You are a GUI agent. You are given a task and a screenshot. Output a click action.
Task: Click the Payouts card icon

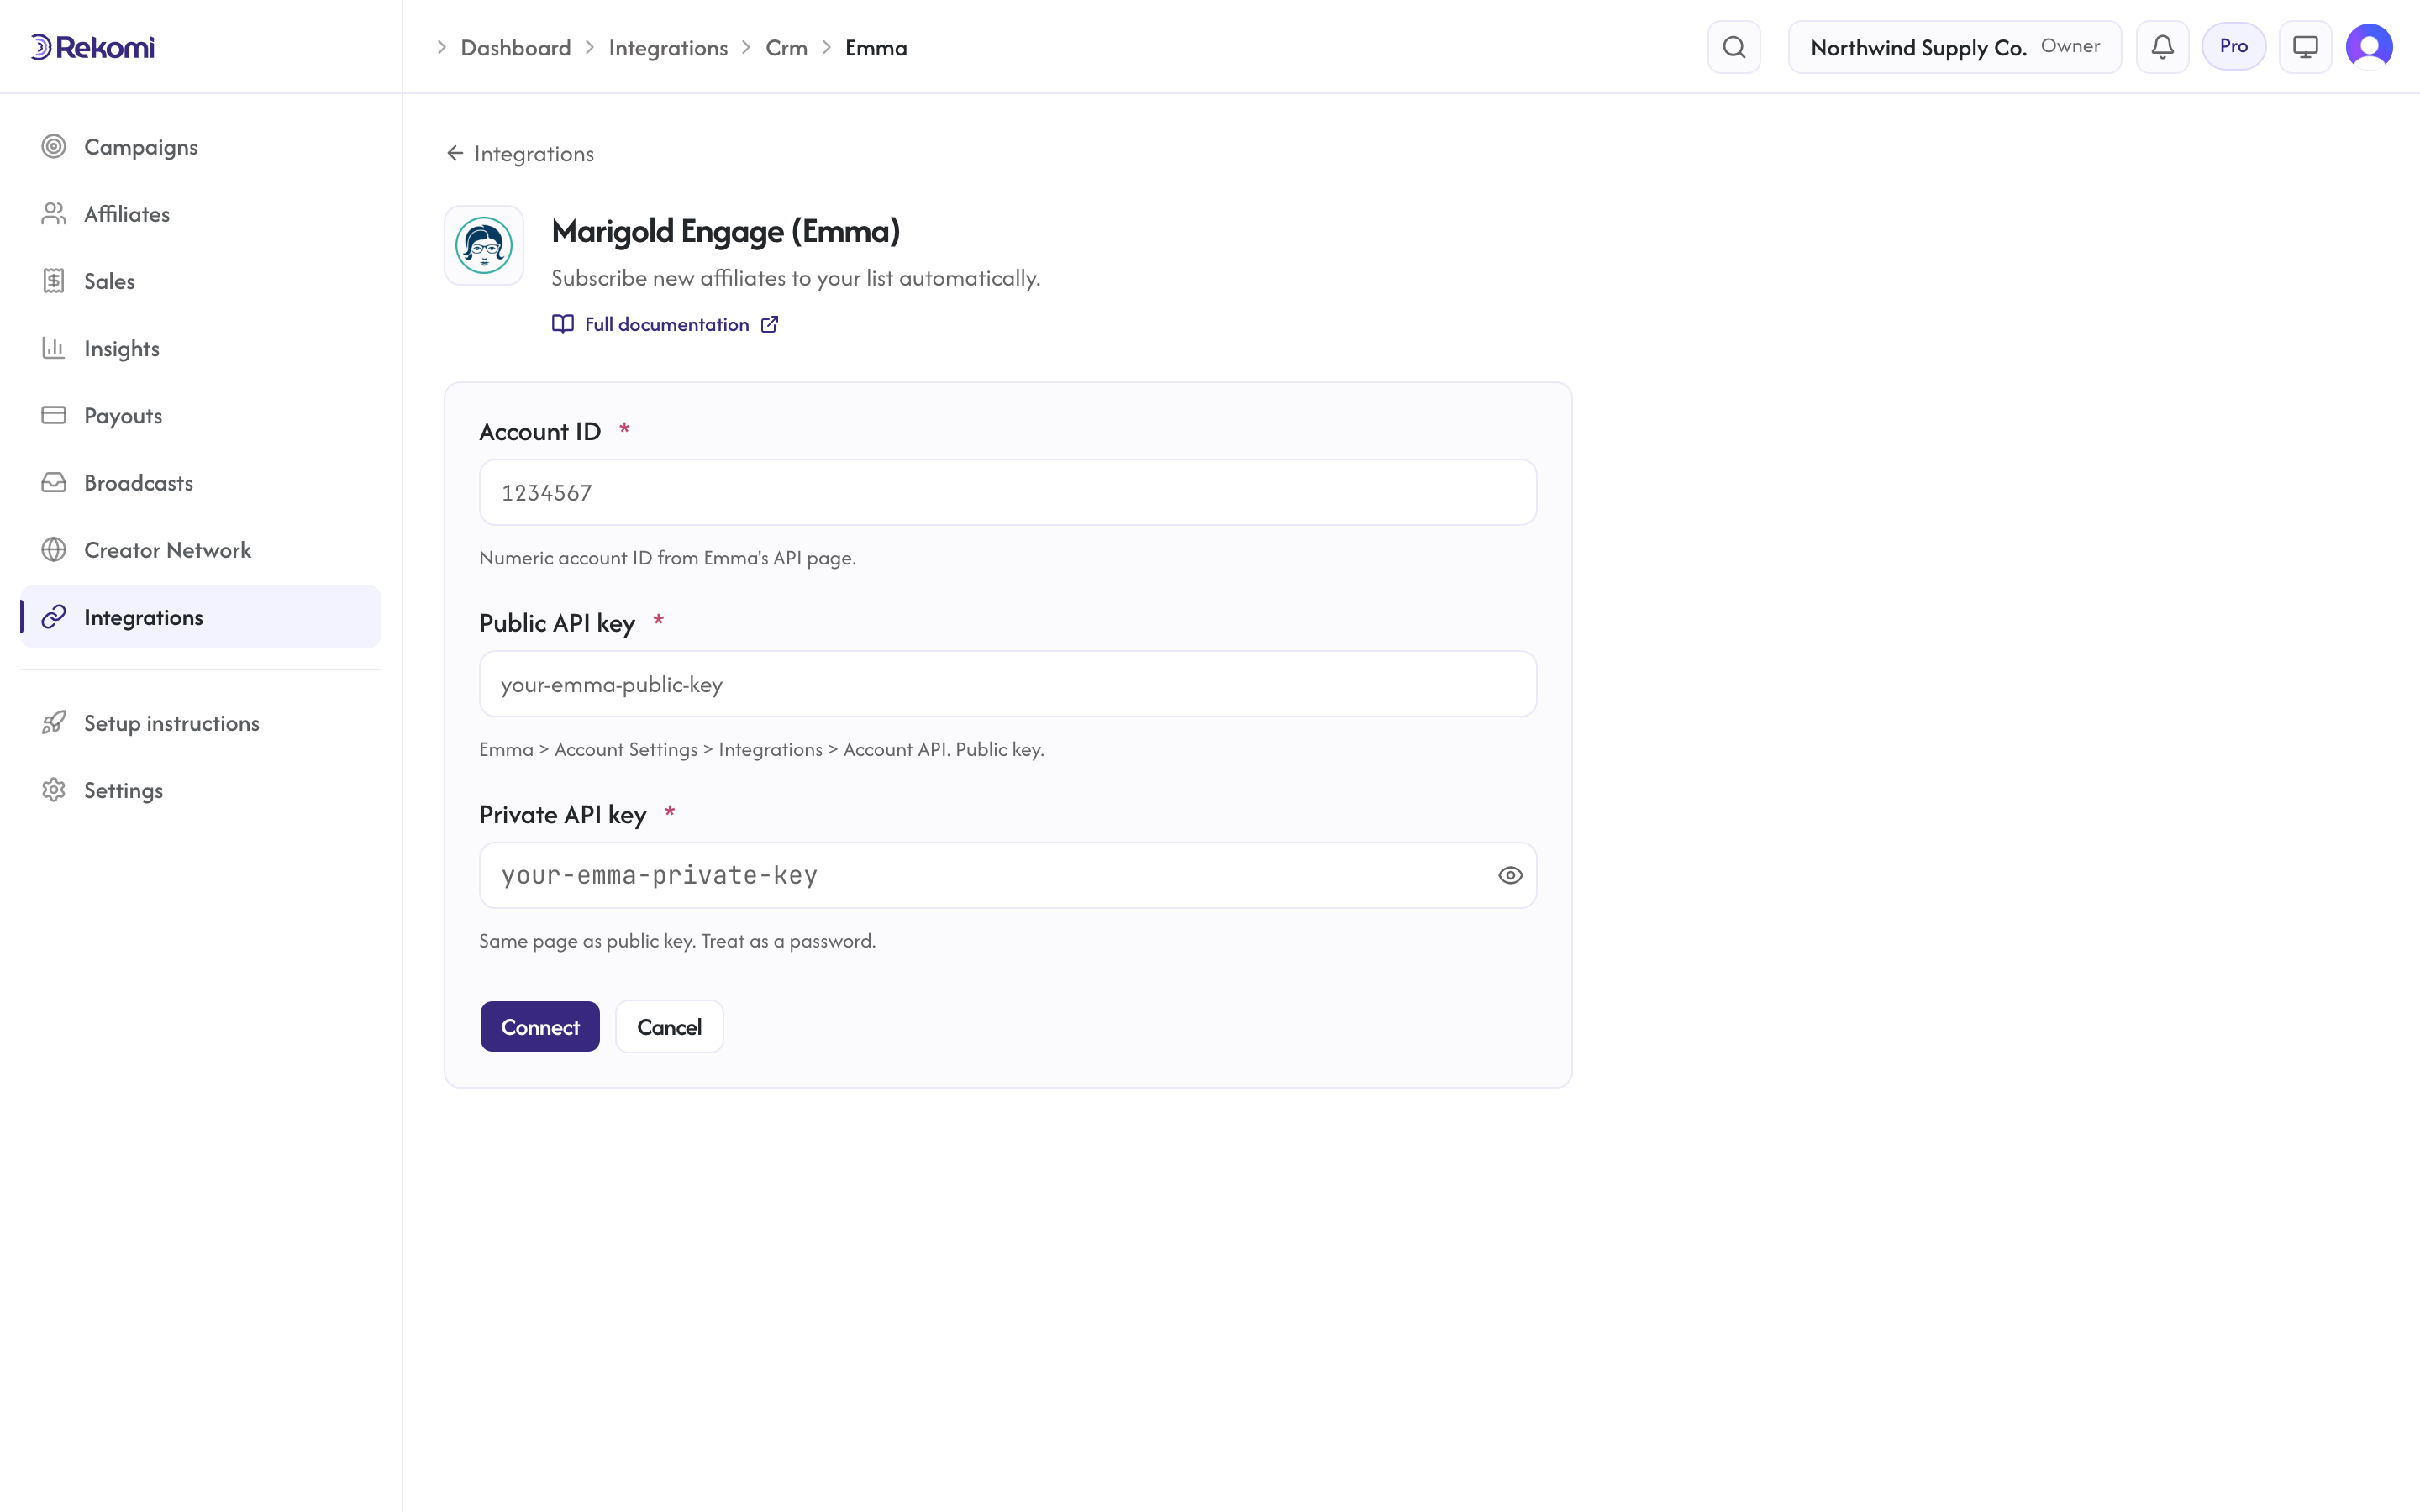(x=54, y=415)
